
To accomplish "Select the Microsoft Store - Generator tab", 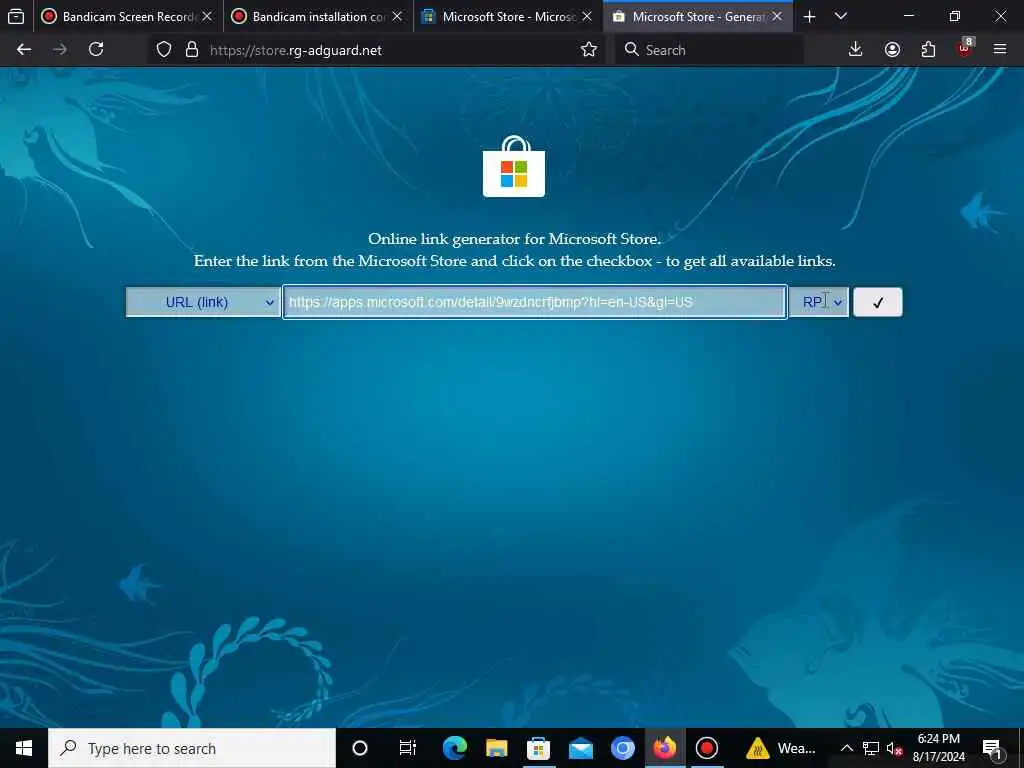I will (x=698, y=16).
